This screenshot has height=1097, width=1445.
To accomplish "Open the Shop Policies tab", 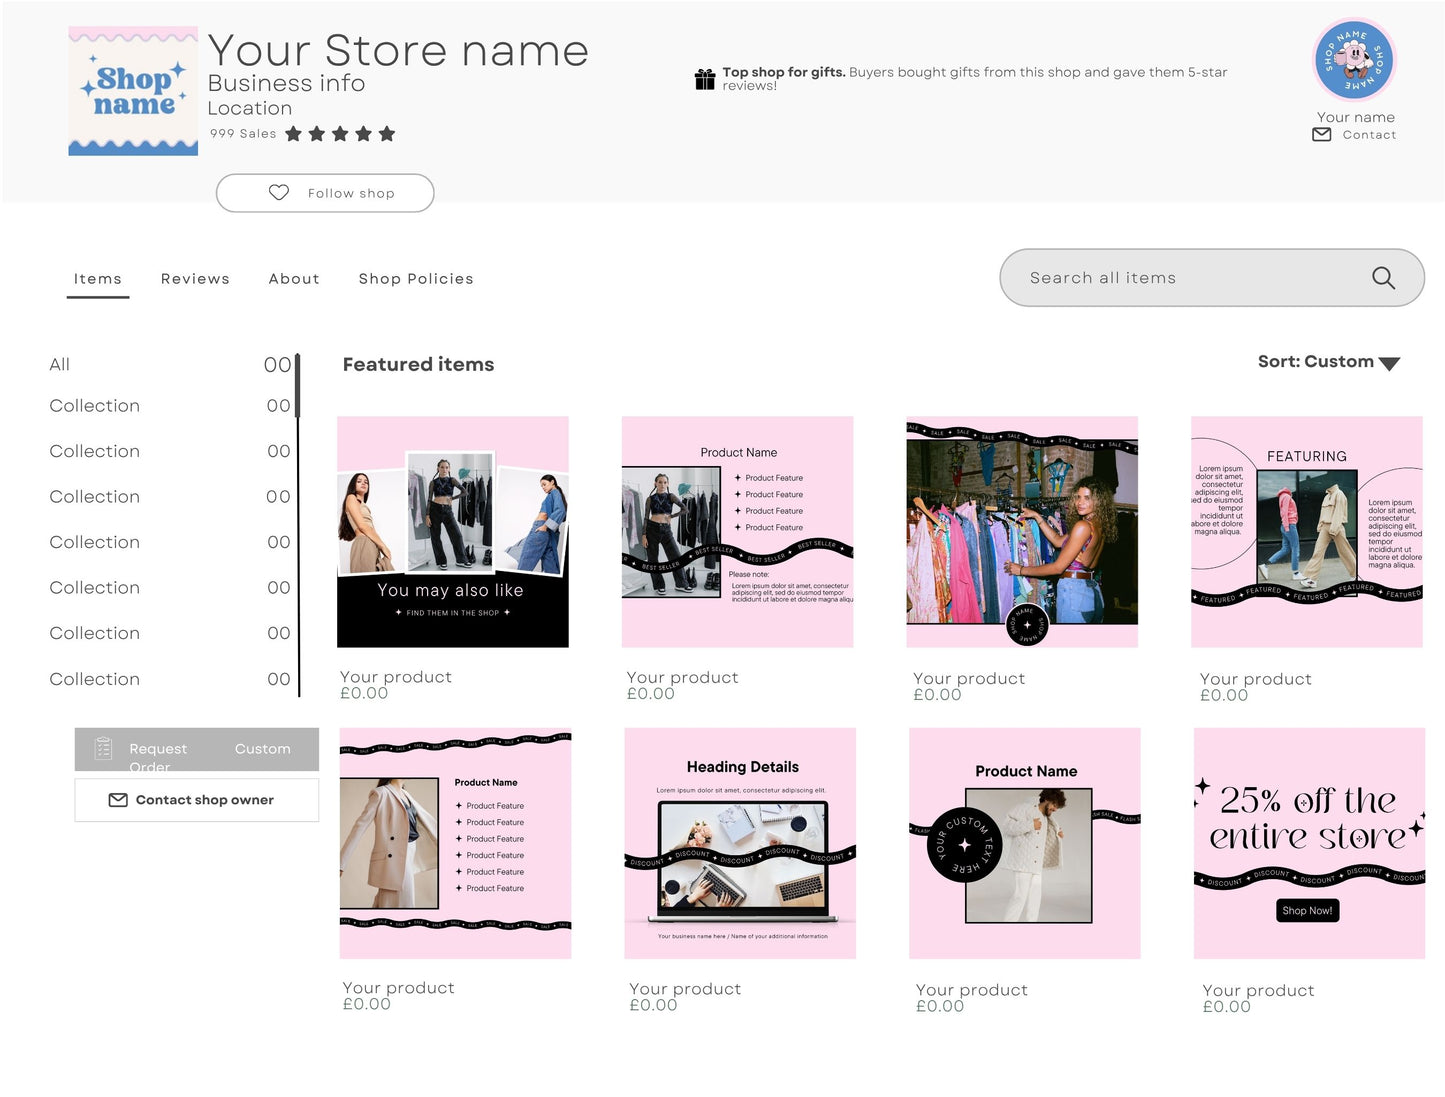I will click(x=416, y=278).
